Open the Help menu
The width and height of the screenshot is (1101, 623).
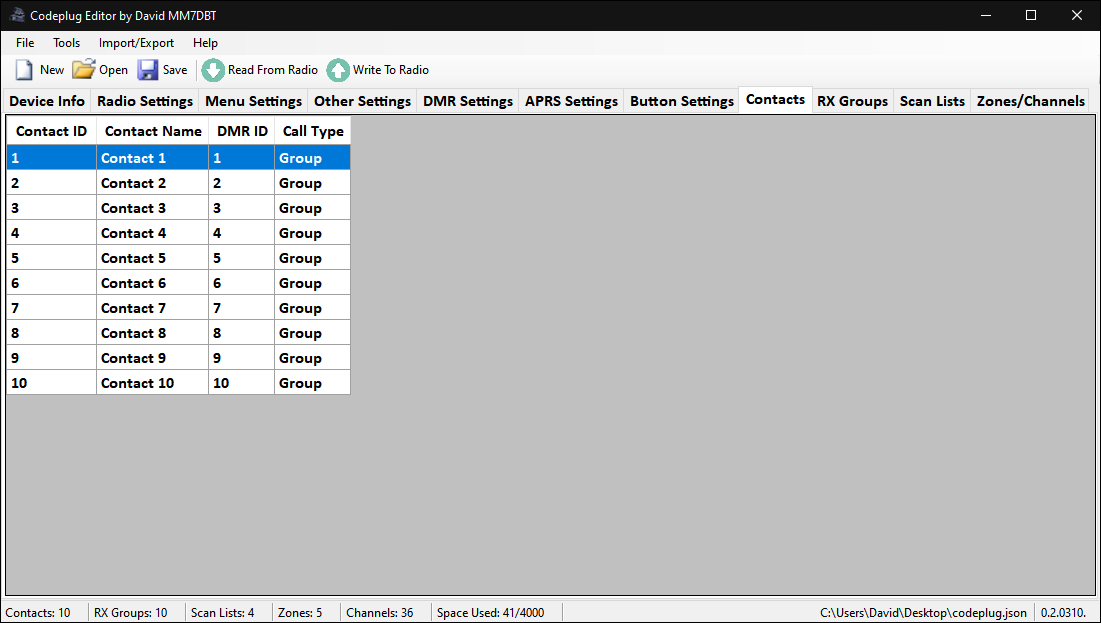tap(205, 43)
